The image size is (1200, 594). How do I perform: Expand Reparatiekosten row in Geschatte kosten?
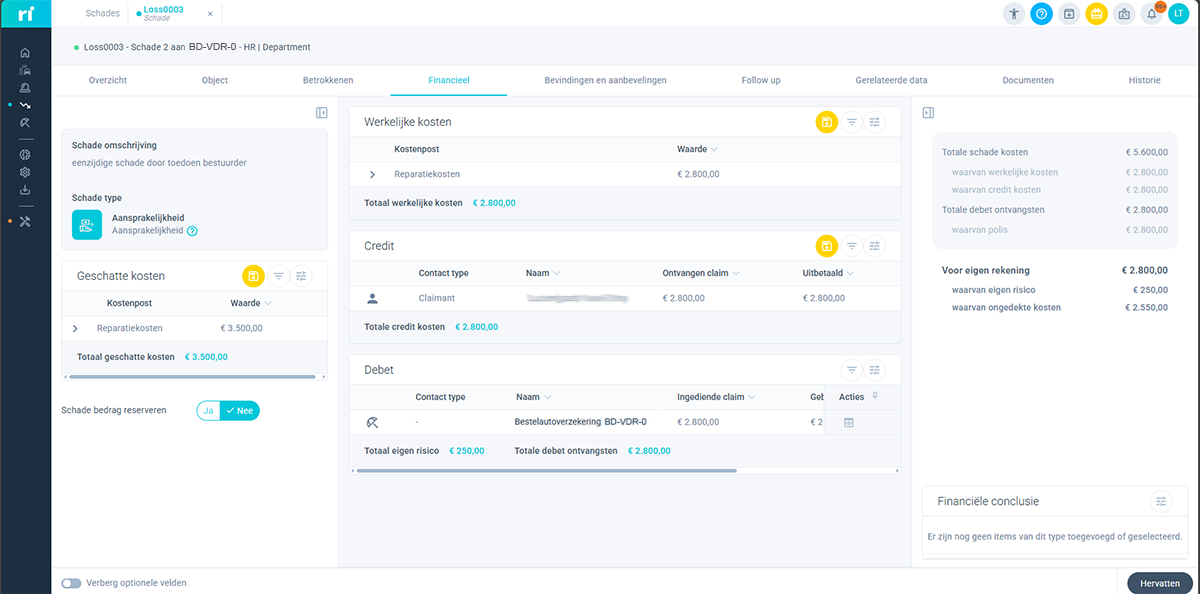(75, 328)
